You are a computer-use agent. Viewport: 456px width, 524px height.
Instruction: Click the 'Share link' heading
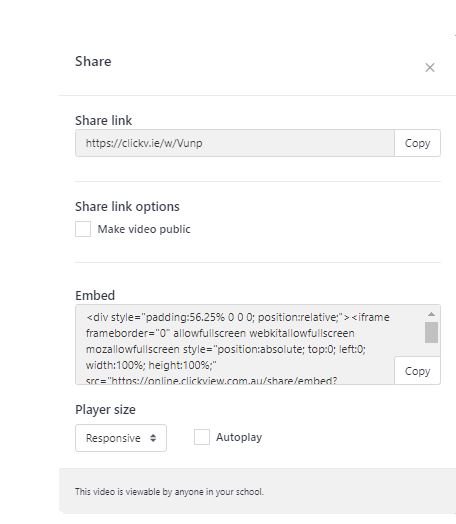pyautogui.click(x=104, y=120)
